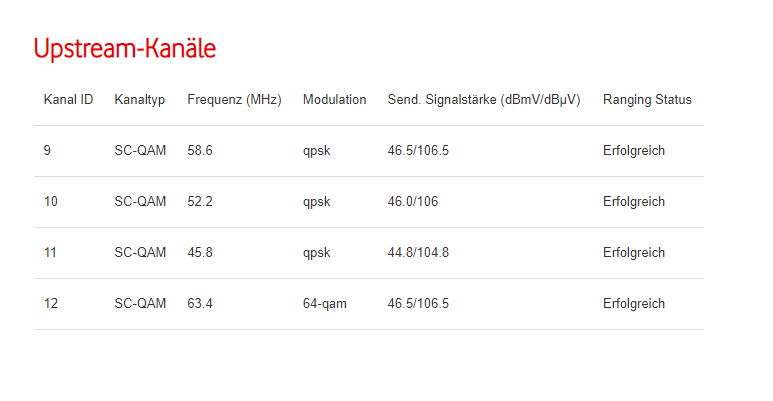Select the 52.2 frequency value
The height and width of the screenshot is (401, 773).
coord(200,202)
